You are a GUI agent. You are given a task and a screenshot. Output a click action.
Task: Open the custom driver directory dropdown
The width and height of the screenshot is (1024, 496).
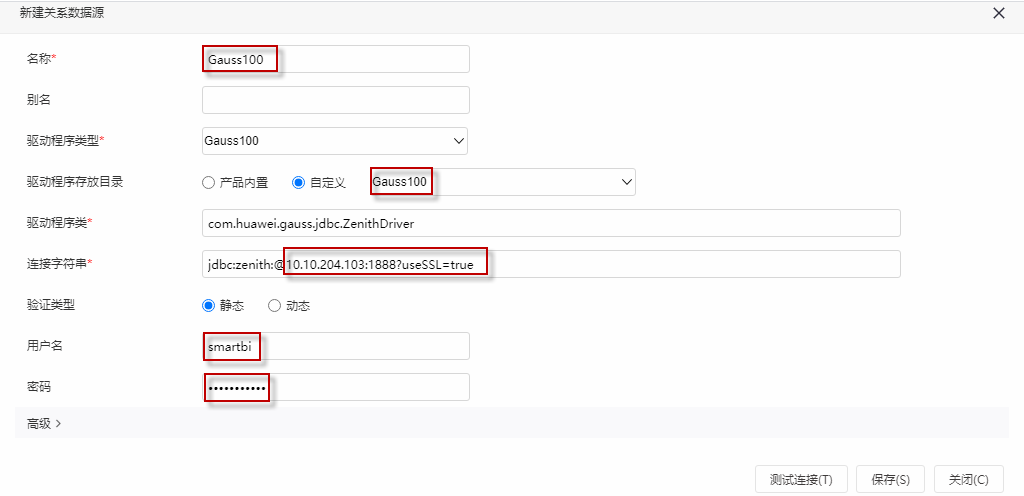point(502,182)
